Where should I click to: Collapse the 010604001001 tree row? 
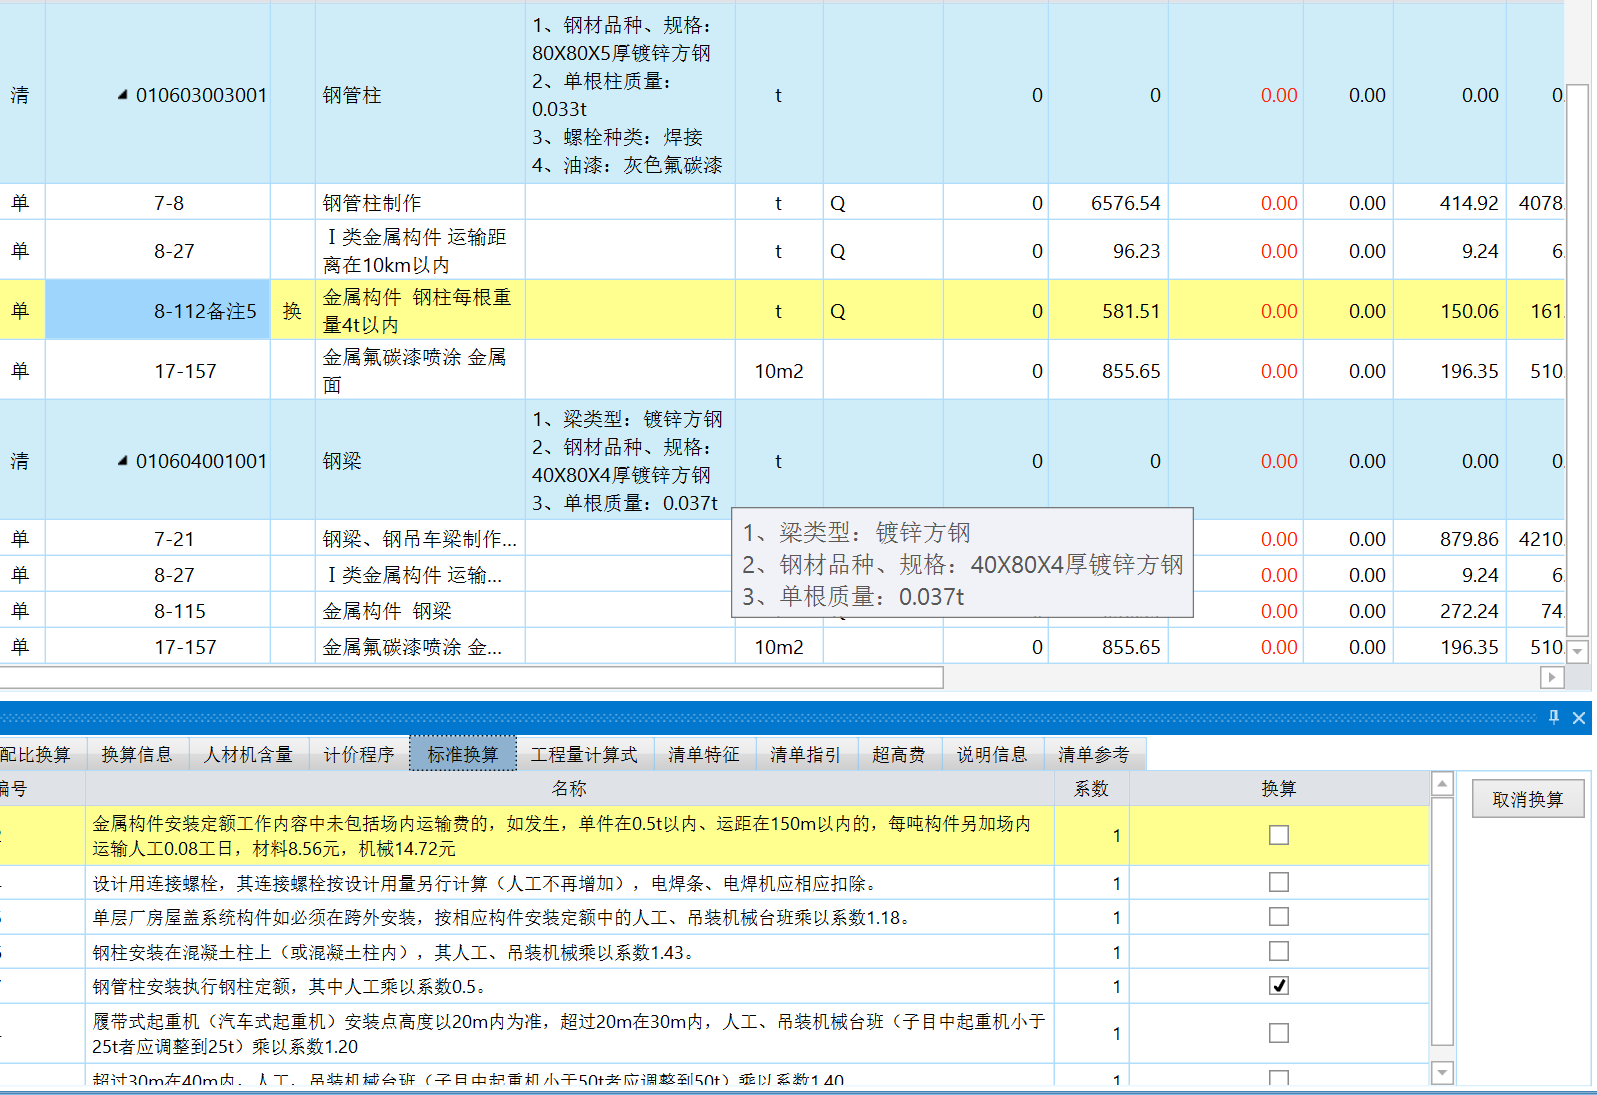[x=122, y=461]
